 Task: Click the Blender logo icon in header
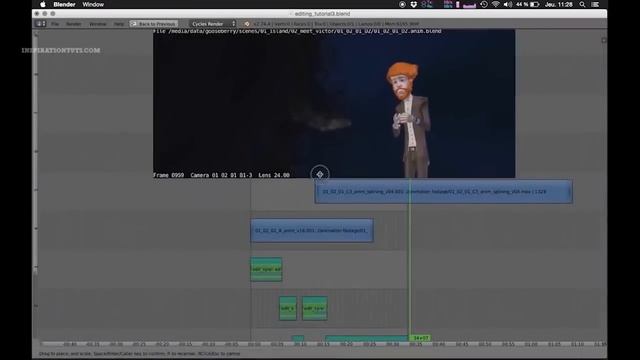pos(247,24)
